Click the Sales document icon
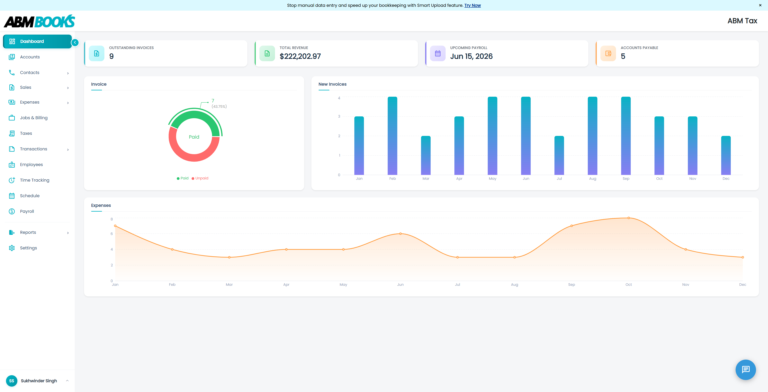 (x=12, y=88)
